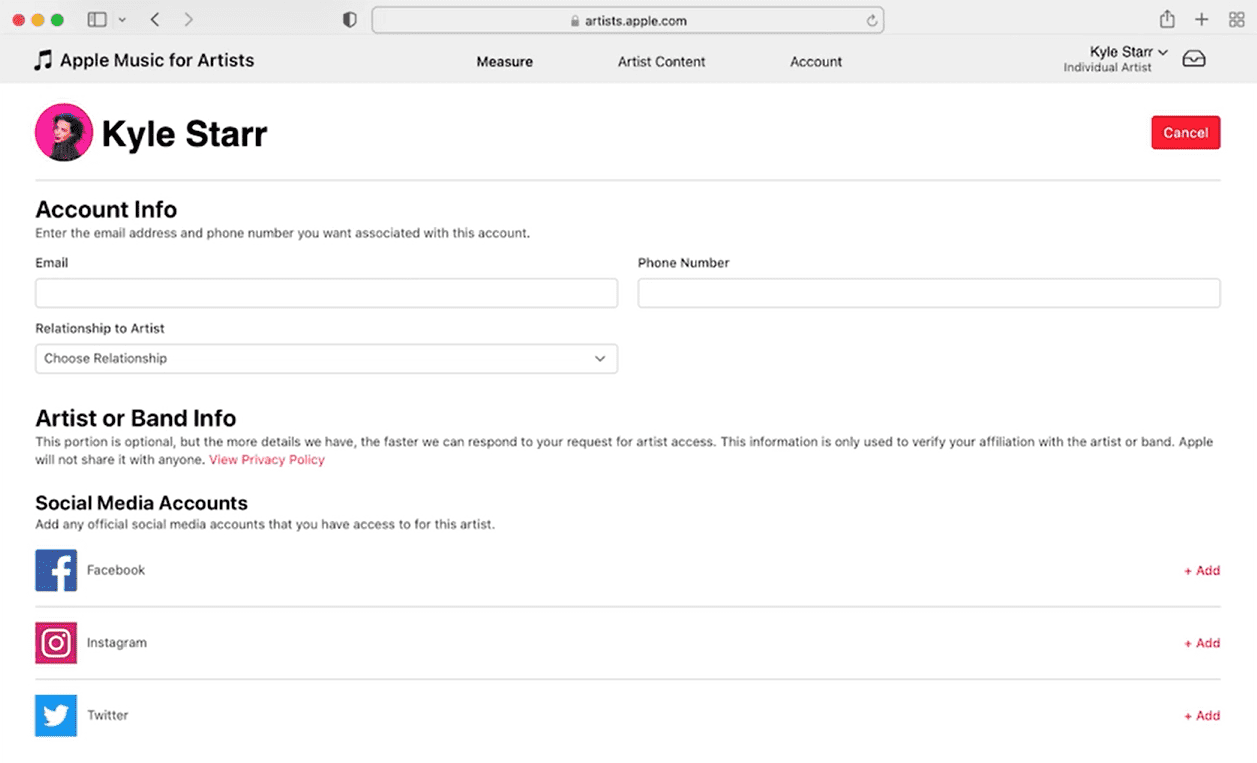Click the red Cancel button
Screen dimensions: 1257x763
[1185, 133]
